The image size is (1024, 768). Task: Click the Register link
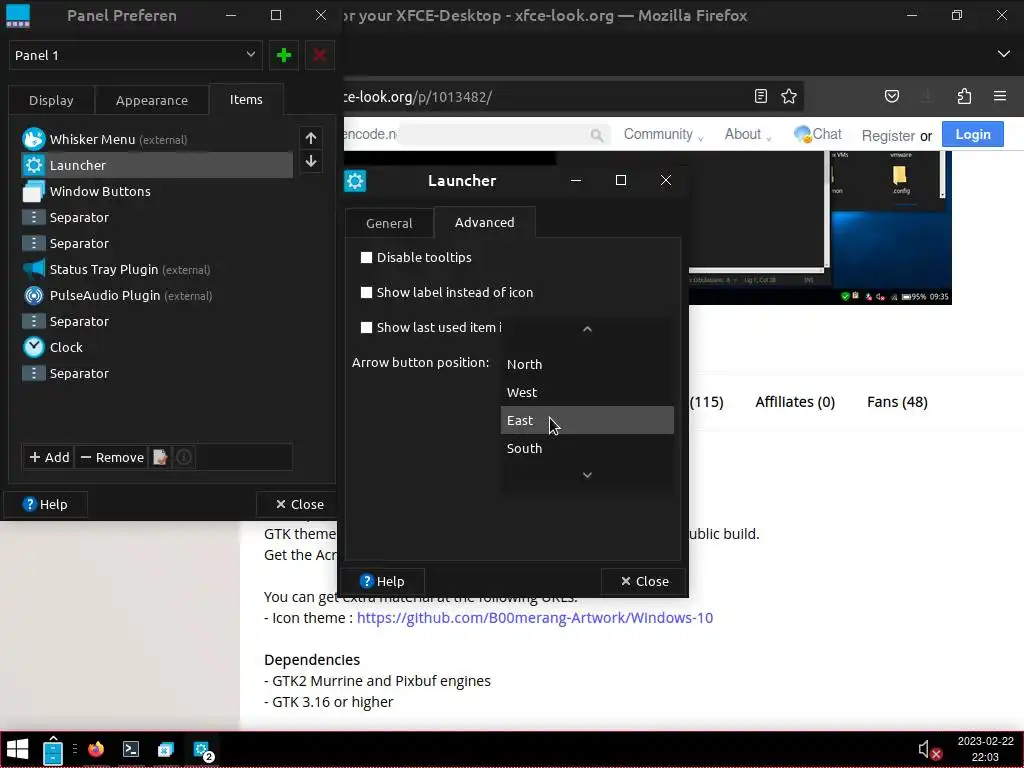click(x=888, y=136)
